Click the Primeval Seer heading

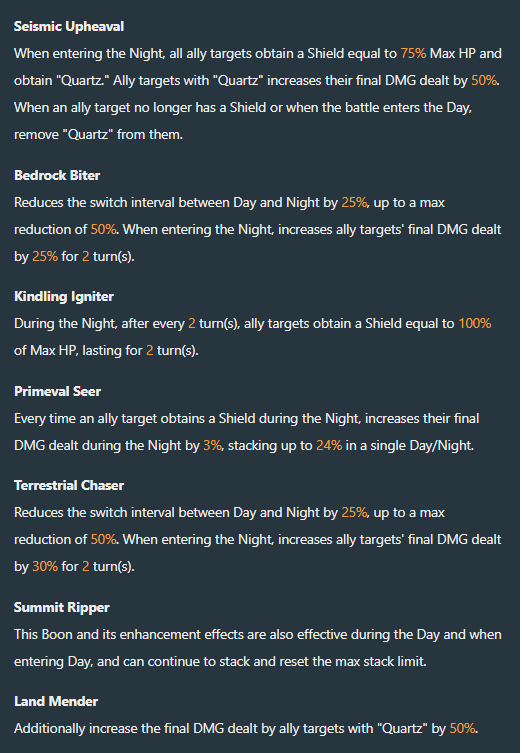tap(58, 391)
